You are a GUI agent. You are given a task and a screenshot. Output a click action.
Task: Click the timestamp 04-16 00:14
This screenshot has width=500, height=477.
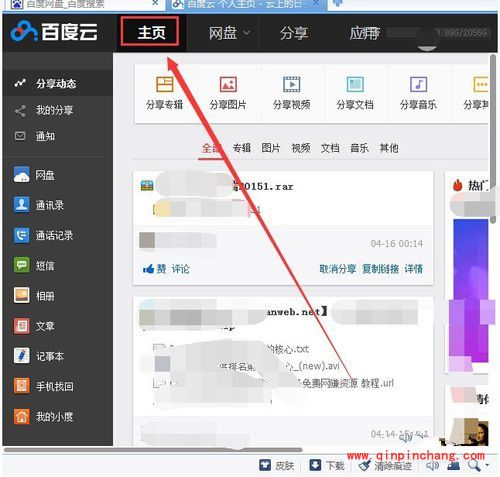[397, 244]
